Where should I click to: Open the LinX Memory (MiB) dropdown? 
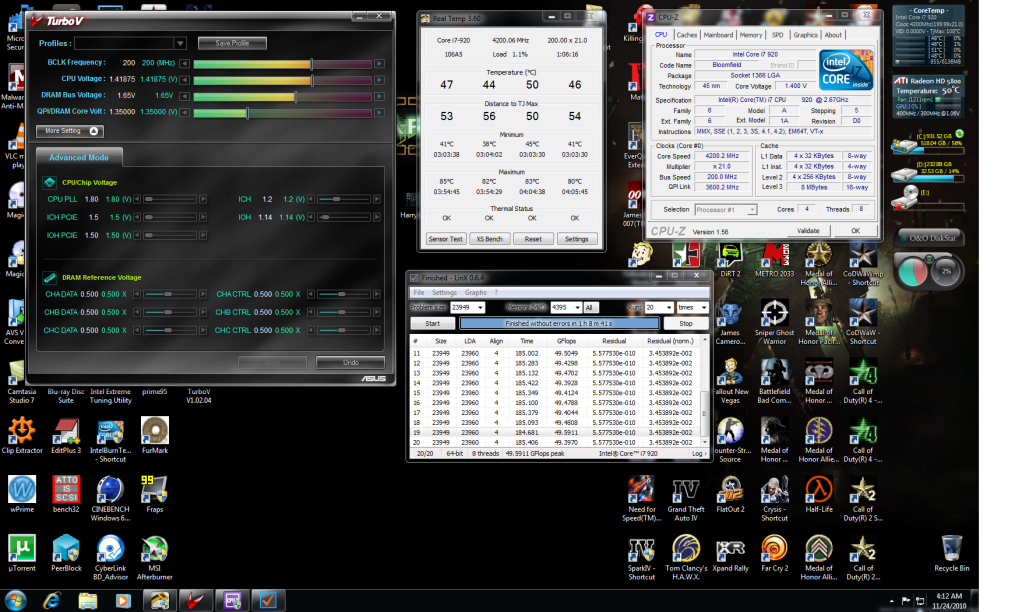(x=577, y=308)
